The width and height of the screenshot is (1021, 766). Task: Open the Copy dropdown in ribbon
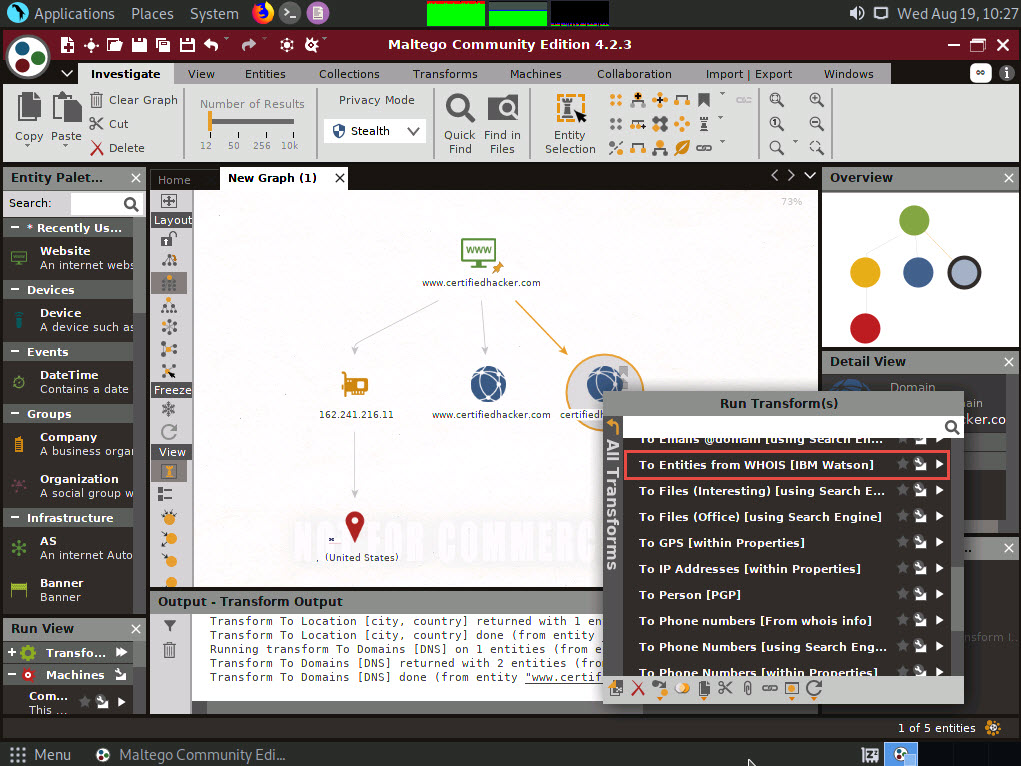click(x=29, y=147)
